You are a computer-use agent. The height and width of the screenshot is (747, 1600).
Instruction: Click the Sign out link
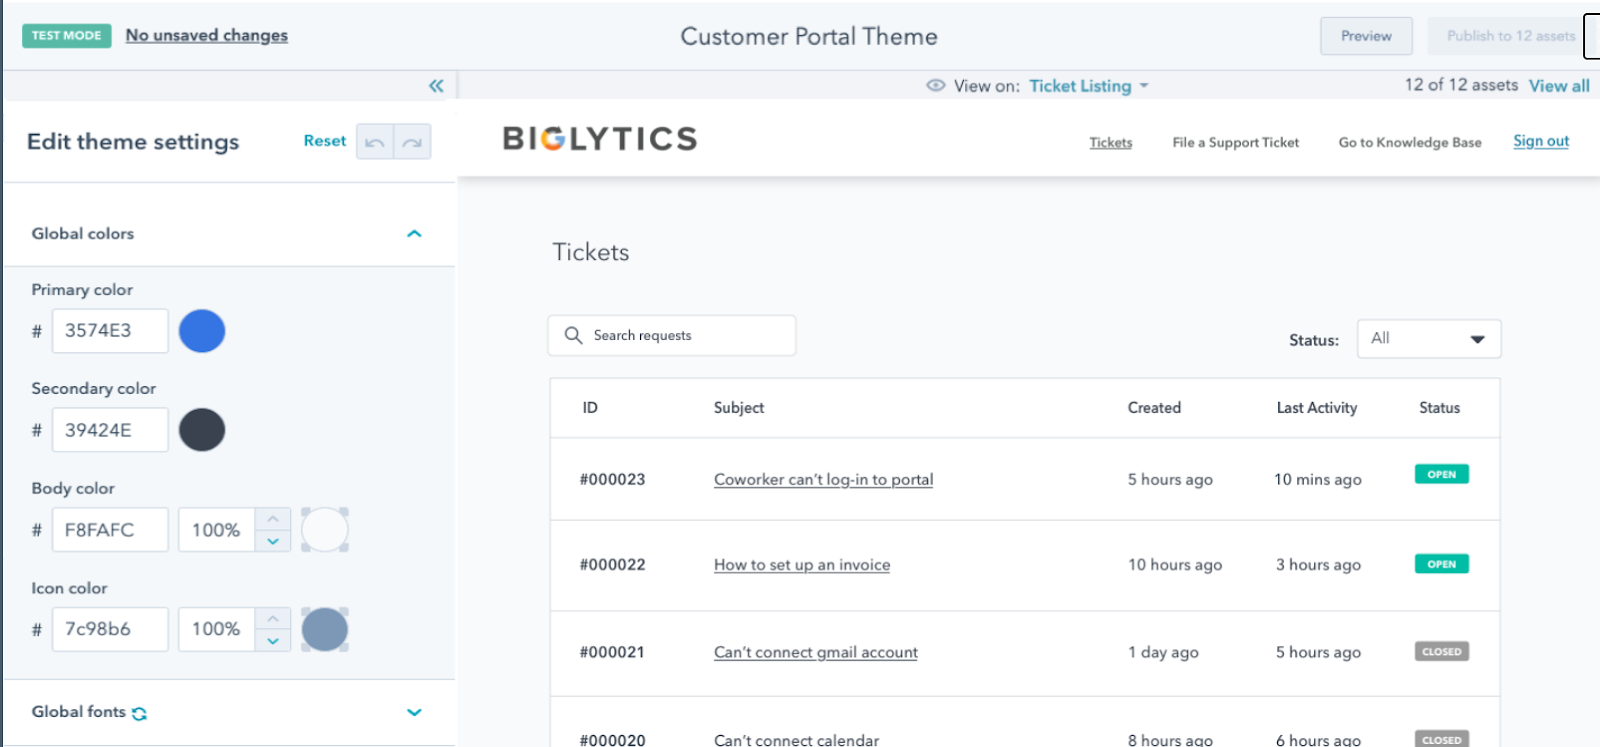tap(1541, 141)
